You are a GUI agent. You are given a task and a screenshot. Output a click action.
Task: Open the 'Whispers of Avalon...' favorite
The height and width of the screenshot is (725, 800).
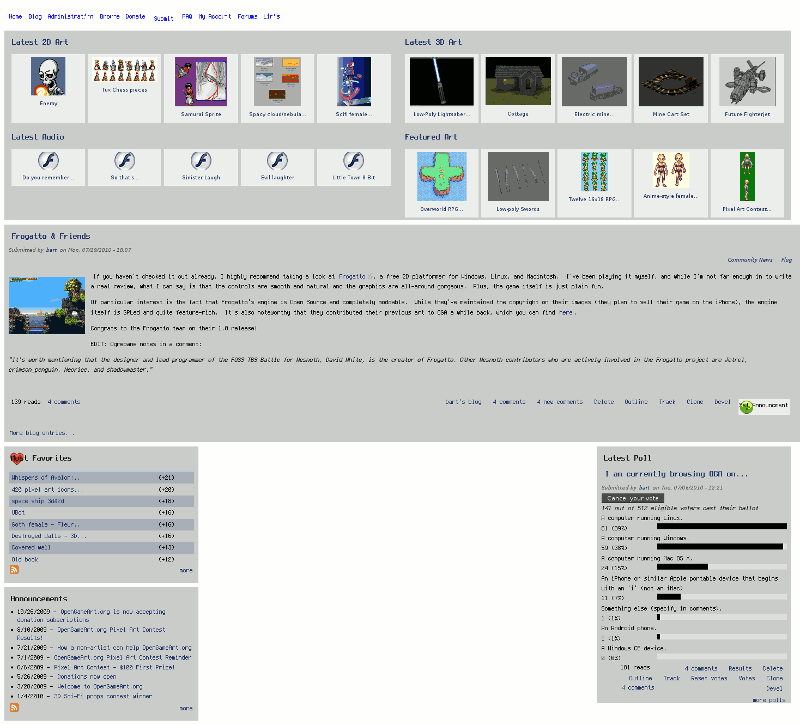48,476
